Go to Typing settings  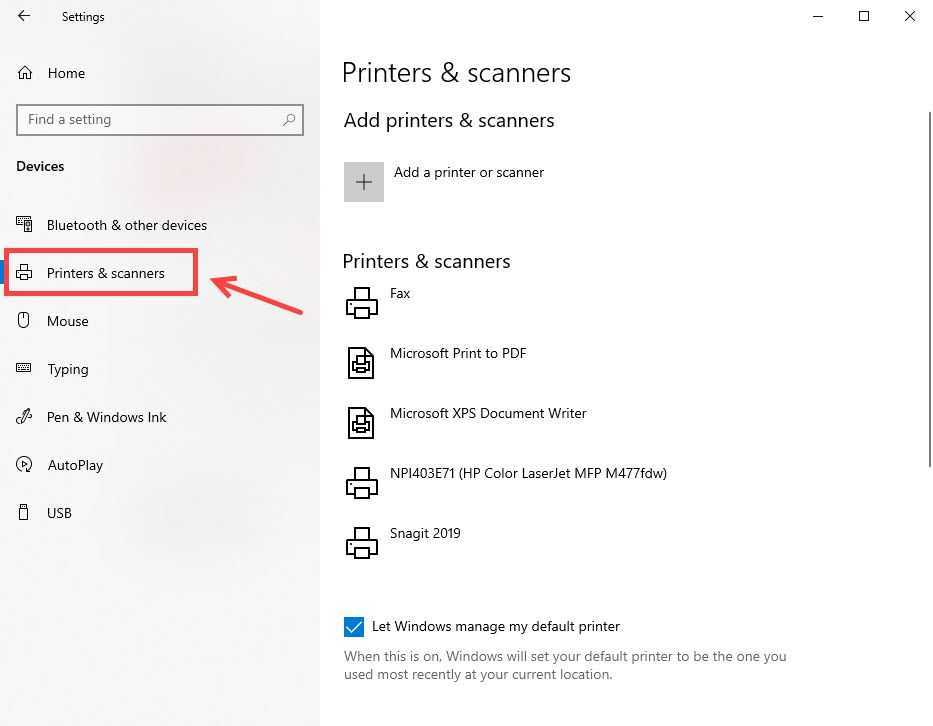click(67, 369)
